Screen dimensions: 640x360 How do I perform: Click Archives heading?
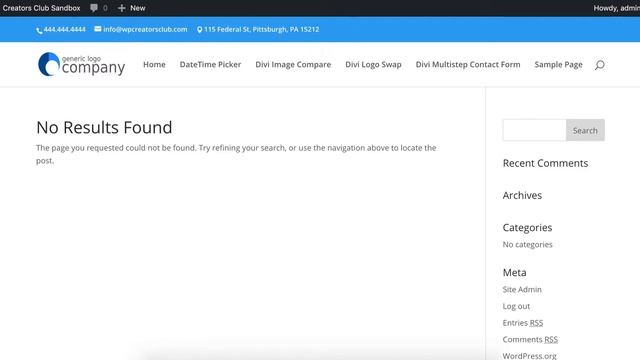pyautogui.click(x=522, y=196)
